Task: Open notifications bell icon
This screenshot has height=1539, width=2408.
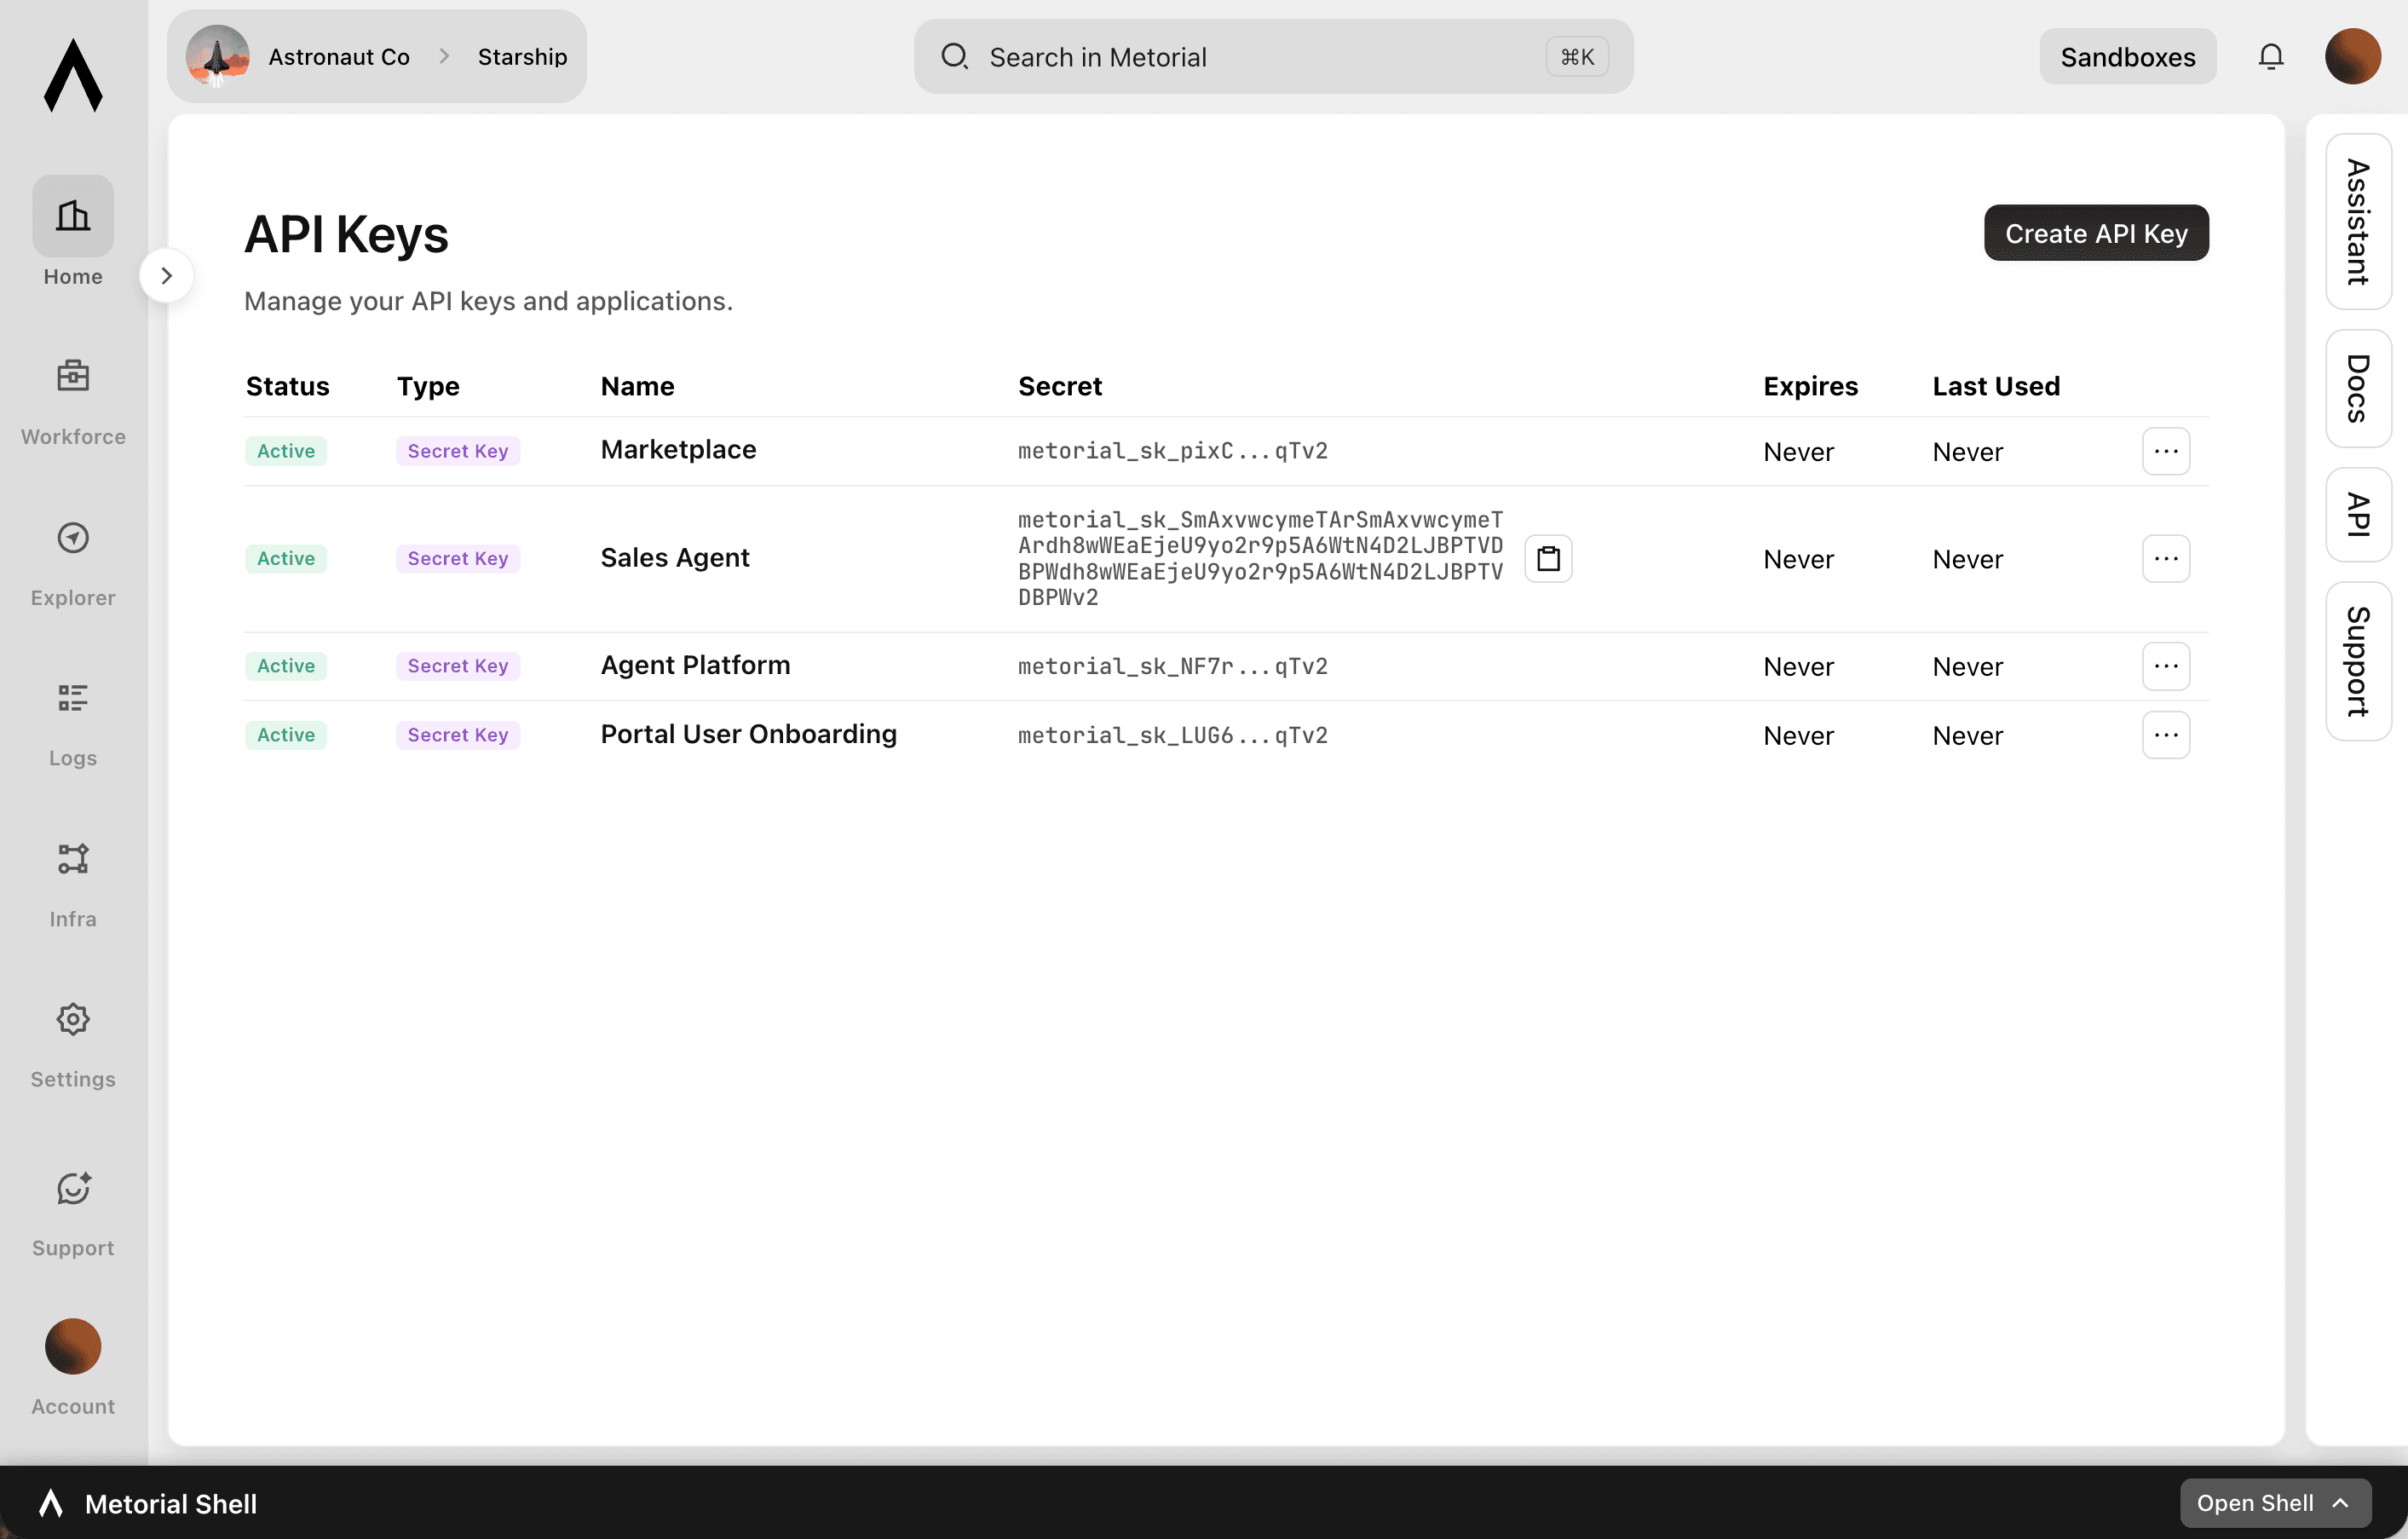Action: click(x=2271, y=57)
